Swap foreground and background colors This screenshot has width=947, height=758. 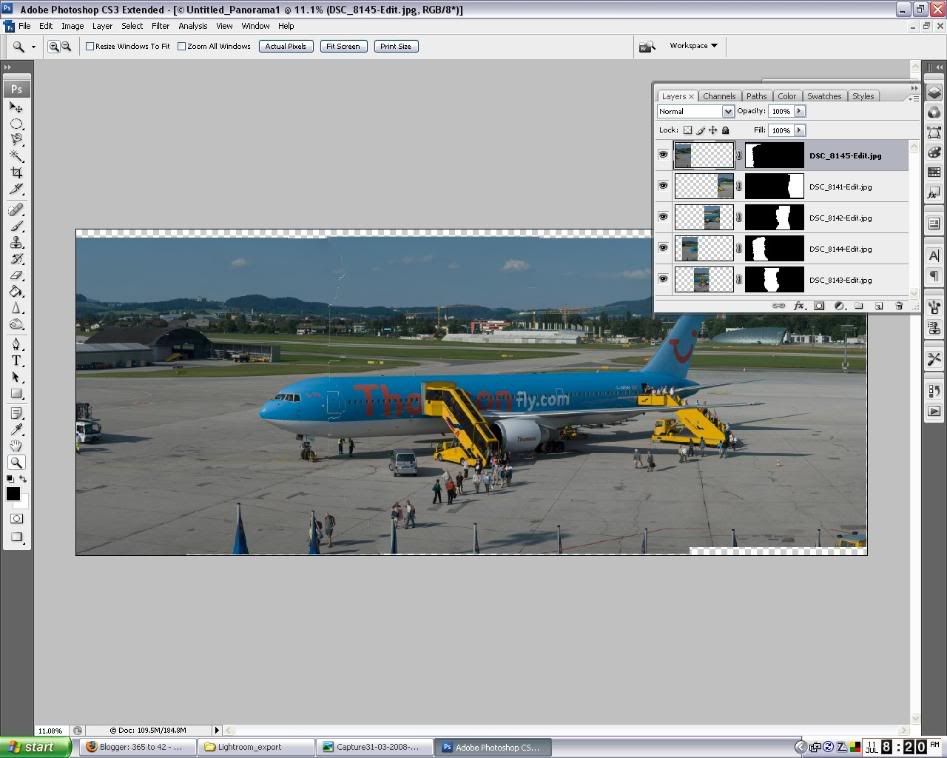(x=23, y=479)
